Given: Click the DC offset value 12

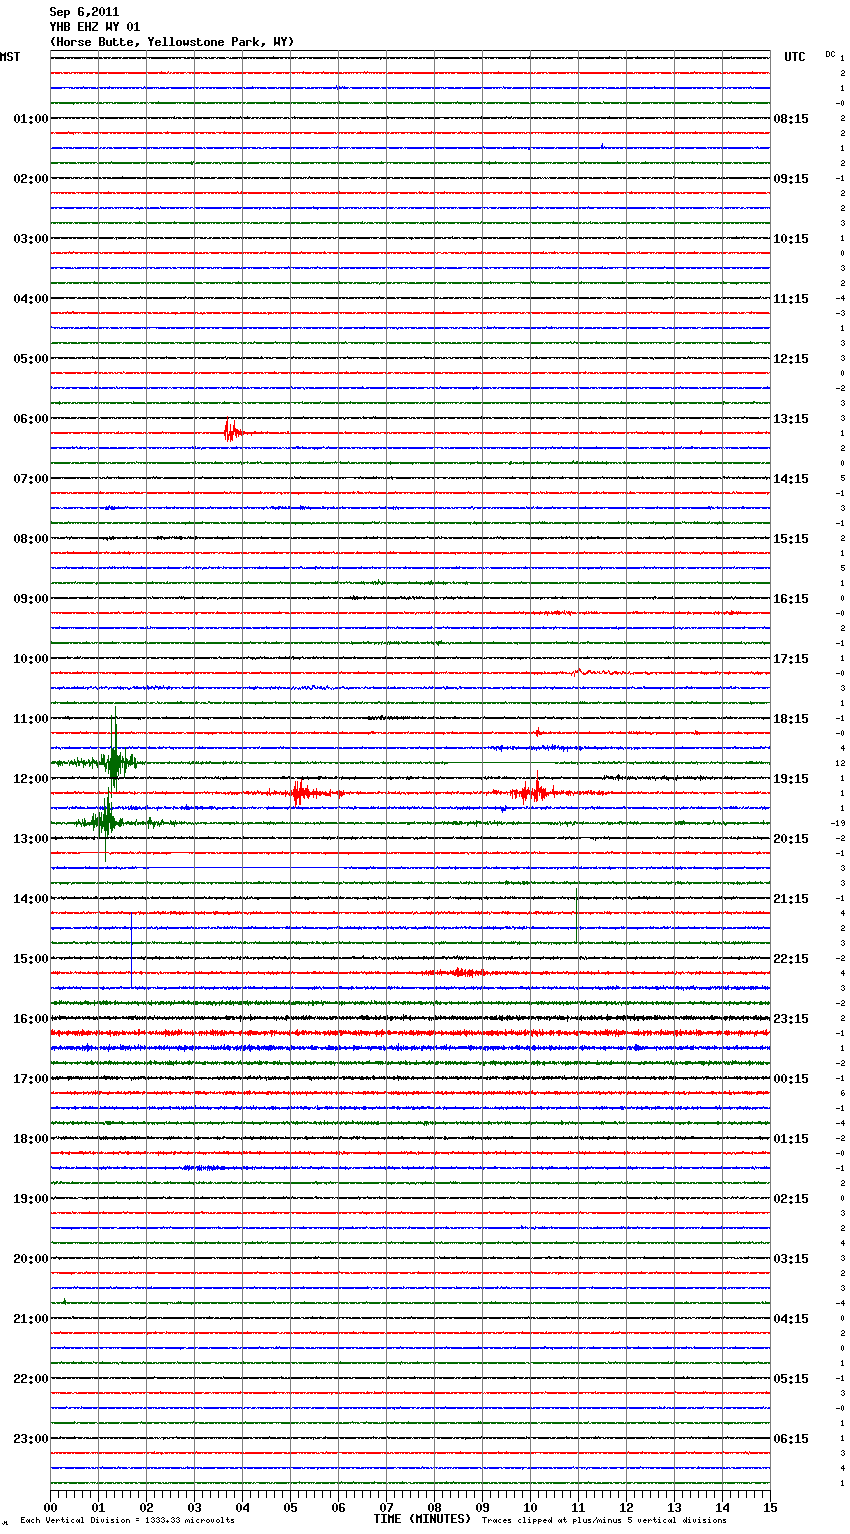Looking at the screenshot, I should tap(840, 764).
